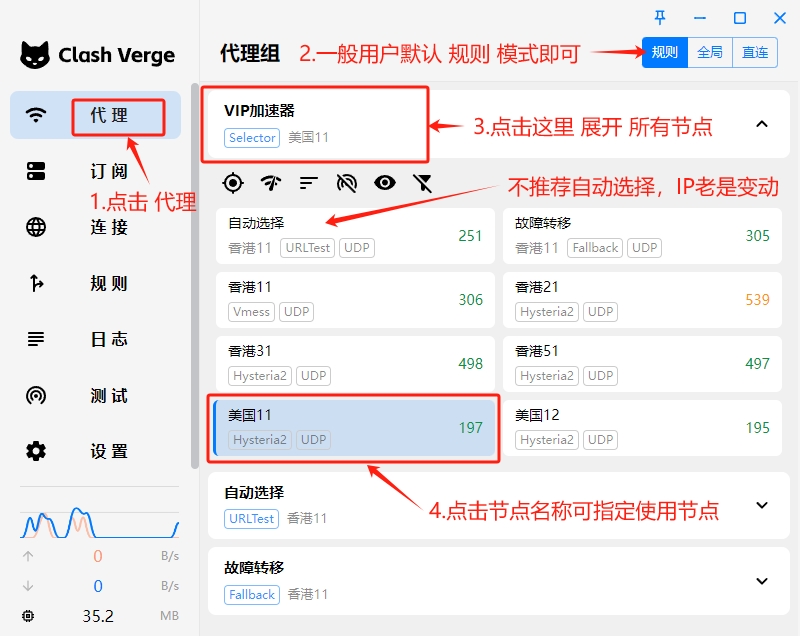Run the delay test with the speed-check icon
This screenshot has height=636, width=800.
point(271,183)
